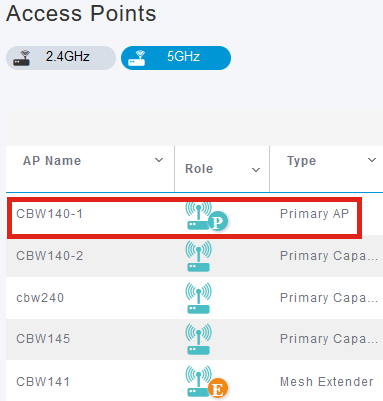
Task: Open the Role column dropdown arrow
Action: 256,170
